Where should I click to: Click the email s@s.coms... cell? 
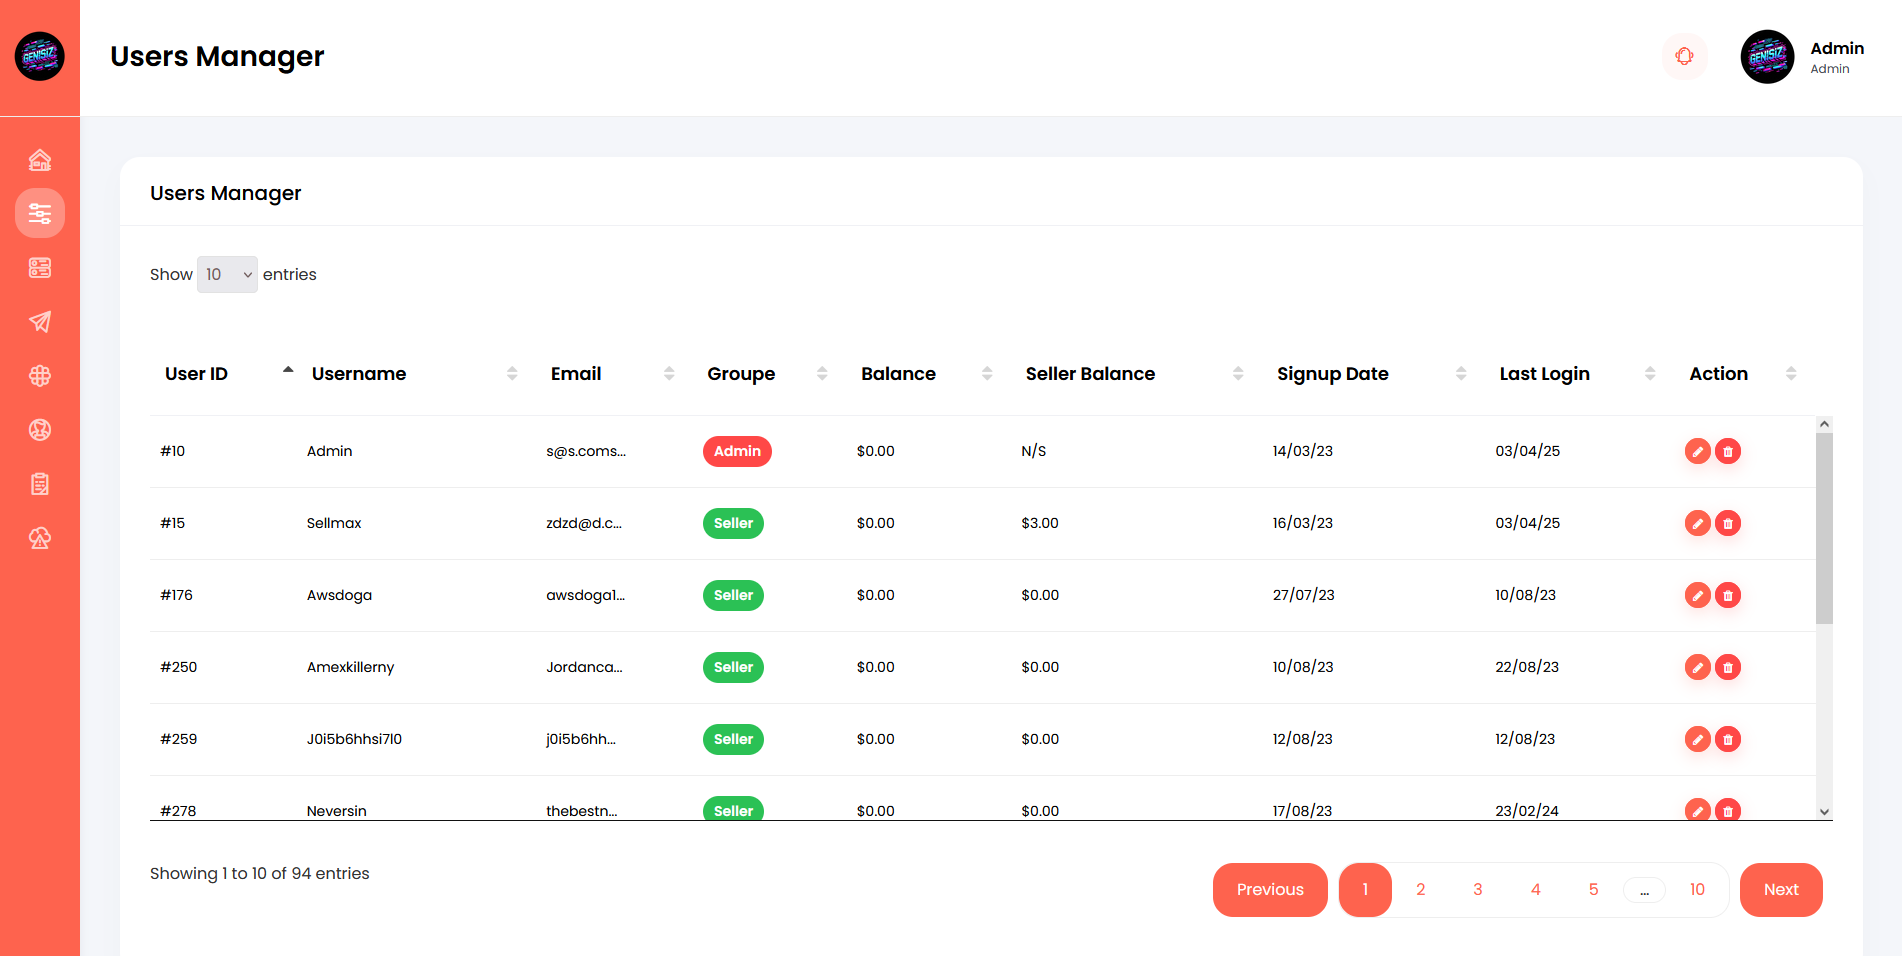pos(586,451)
